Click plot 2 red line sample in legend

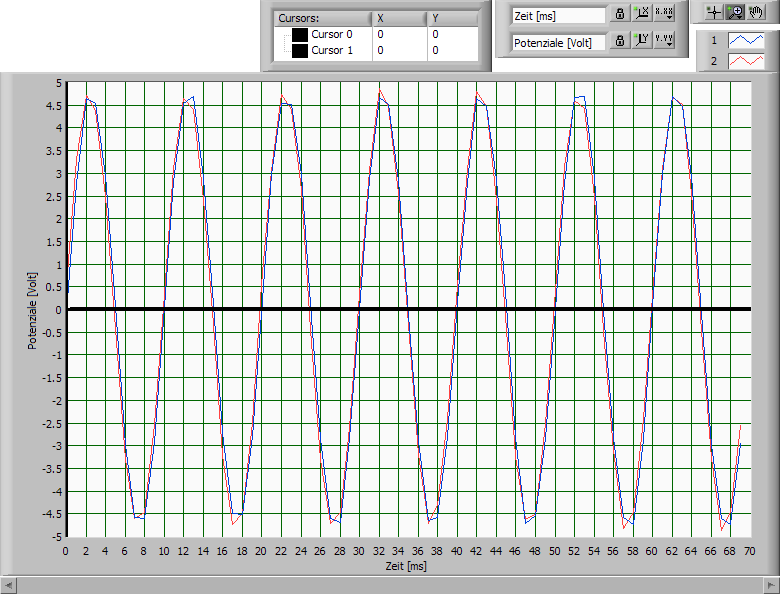(746, 61)
